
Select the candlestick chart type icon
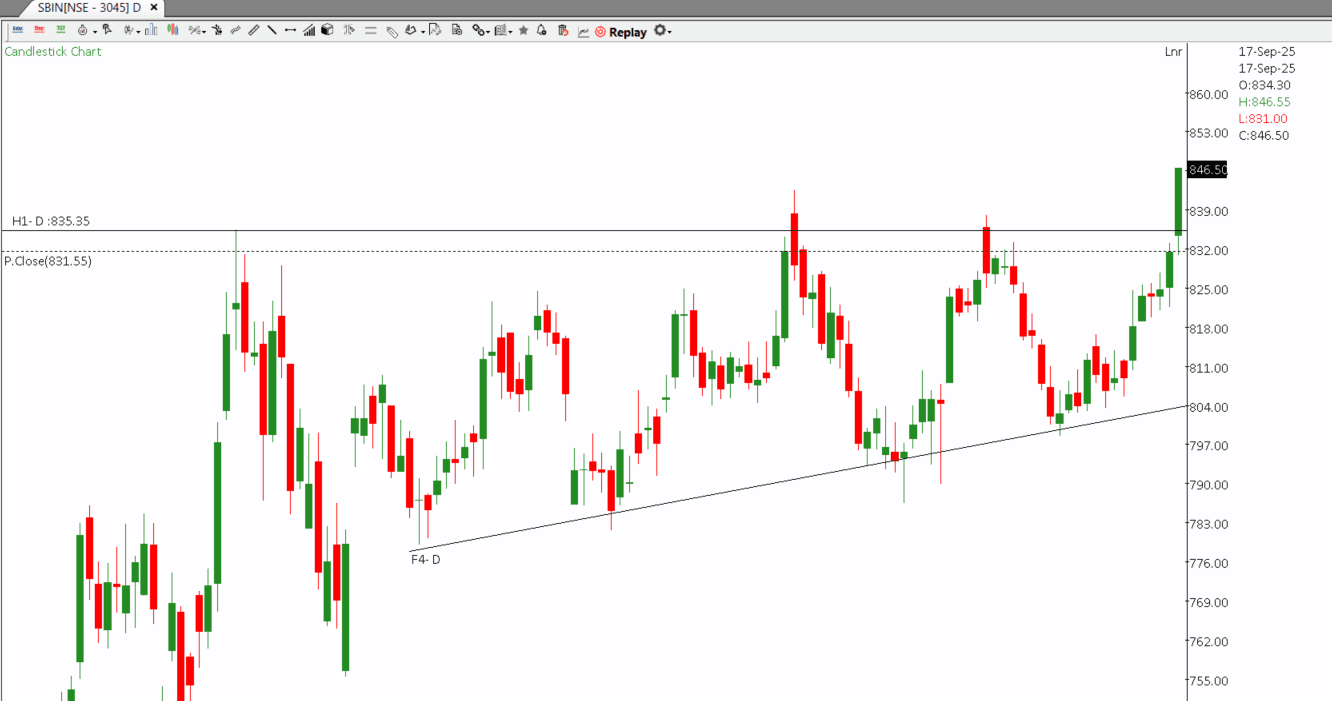click(x=172, y=30)
